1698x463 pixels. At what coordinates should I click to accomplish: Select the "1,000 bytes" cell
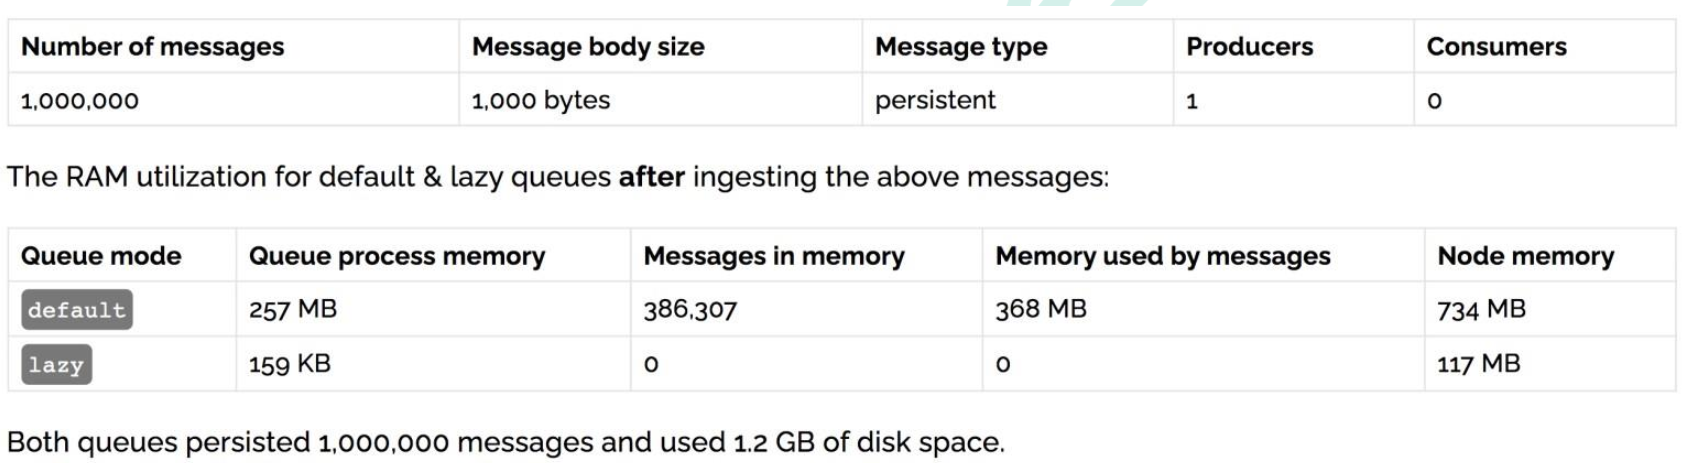tap(540, 100)
